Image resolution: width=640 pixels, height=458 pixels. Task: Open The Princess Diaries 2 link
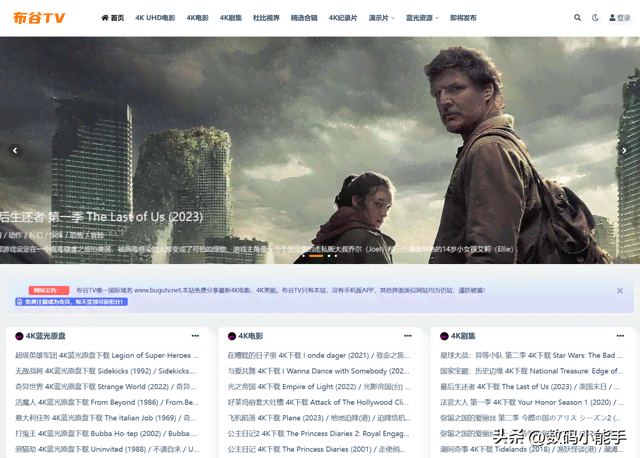coord(318,434)
